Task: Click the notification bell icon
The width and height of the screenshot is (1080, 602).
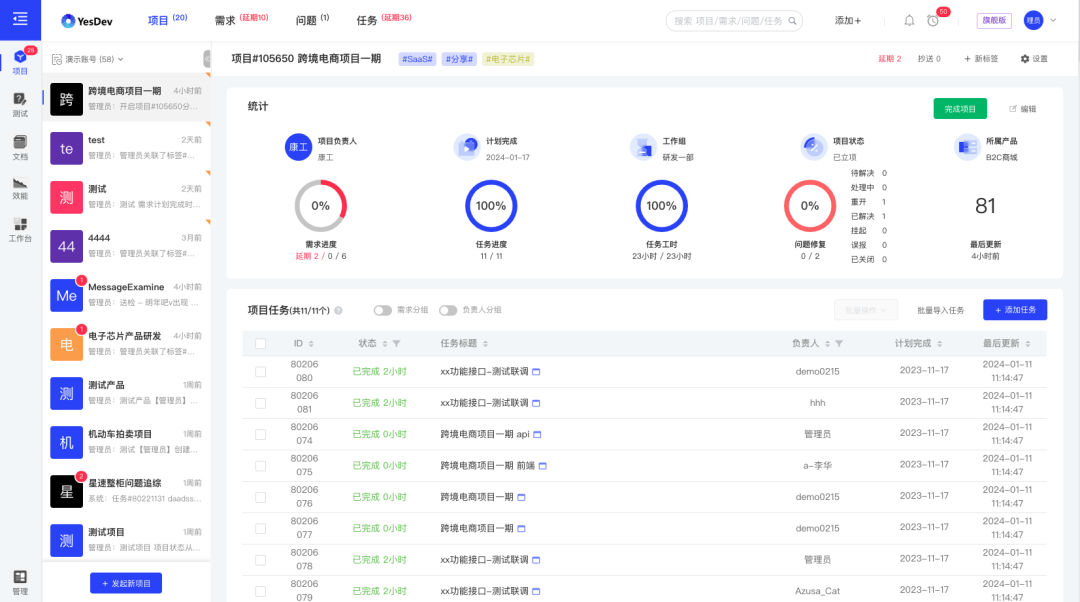Action: click(910, 20)
